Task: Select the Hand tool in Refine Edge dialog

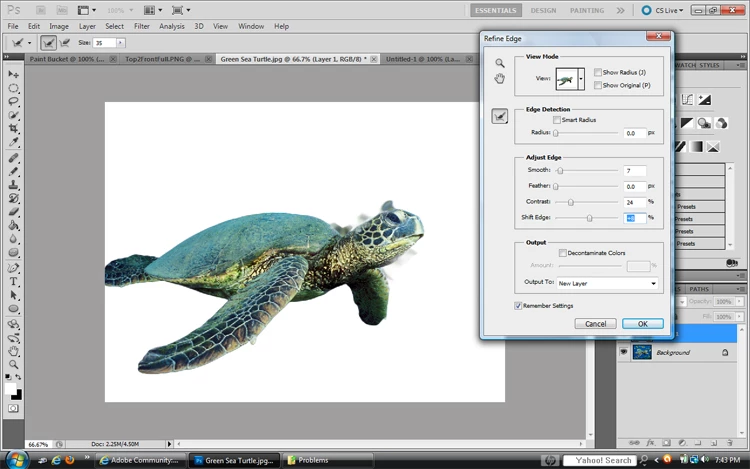Action: tap(500, 79)
